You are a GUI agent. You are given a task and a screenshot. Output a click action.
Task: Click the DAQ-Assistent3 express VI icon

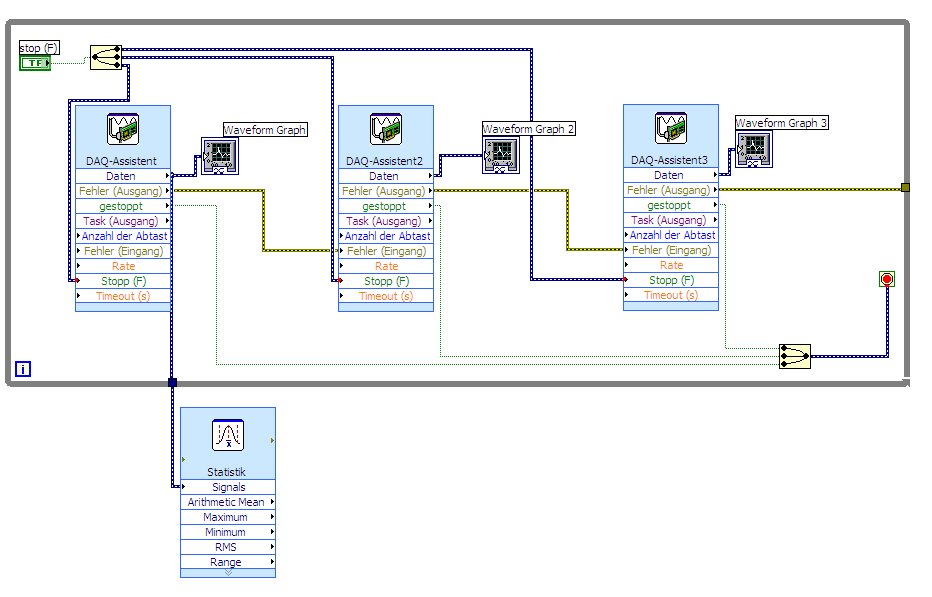pos(671,128)
